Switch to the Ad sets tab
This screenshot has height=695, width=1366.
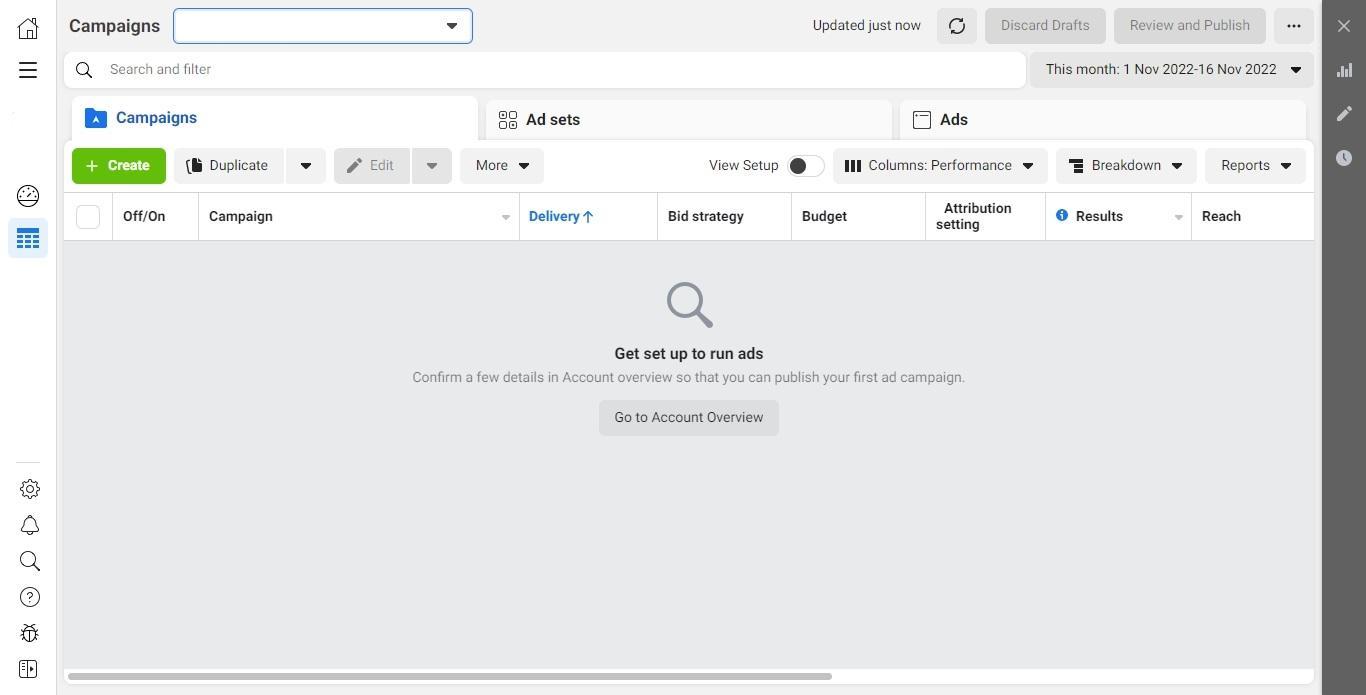coord(688,120)
